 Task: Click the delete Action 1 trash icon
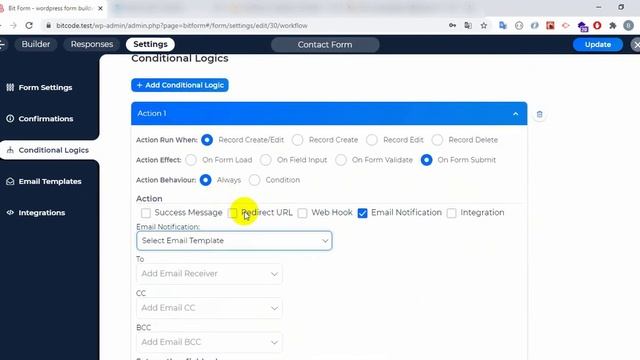[x=539, y=115]
